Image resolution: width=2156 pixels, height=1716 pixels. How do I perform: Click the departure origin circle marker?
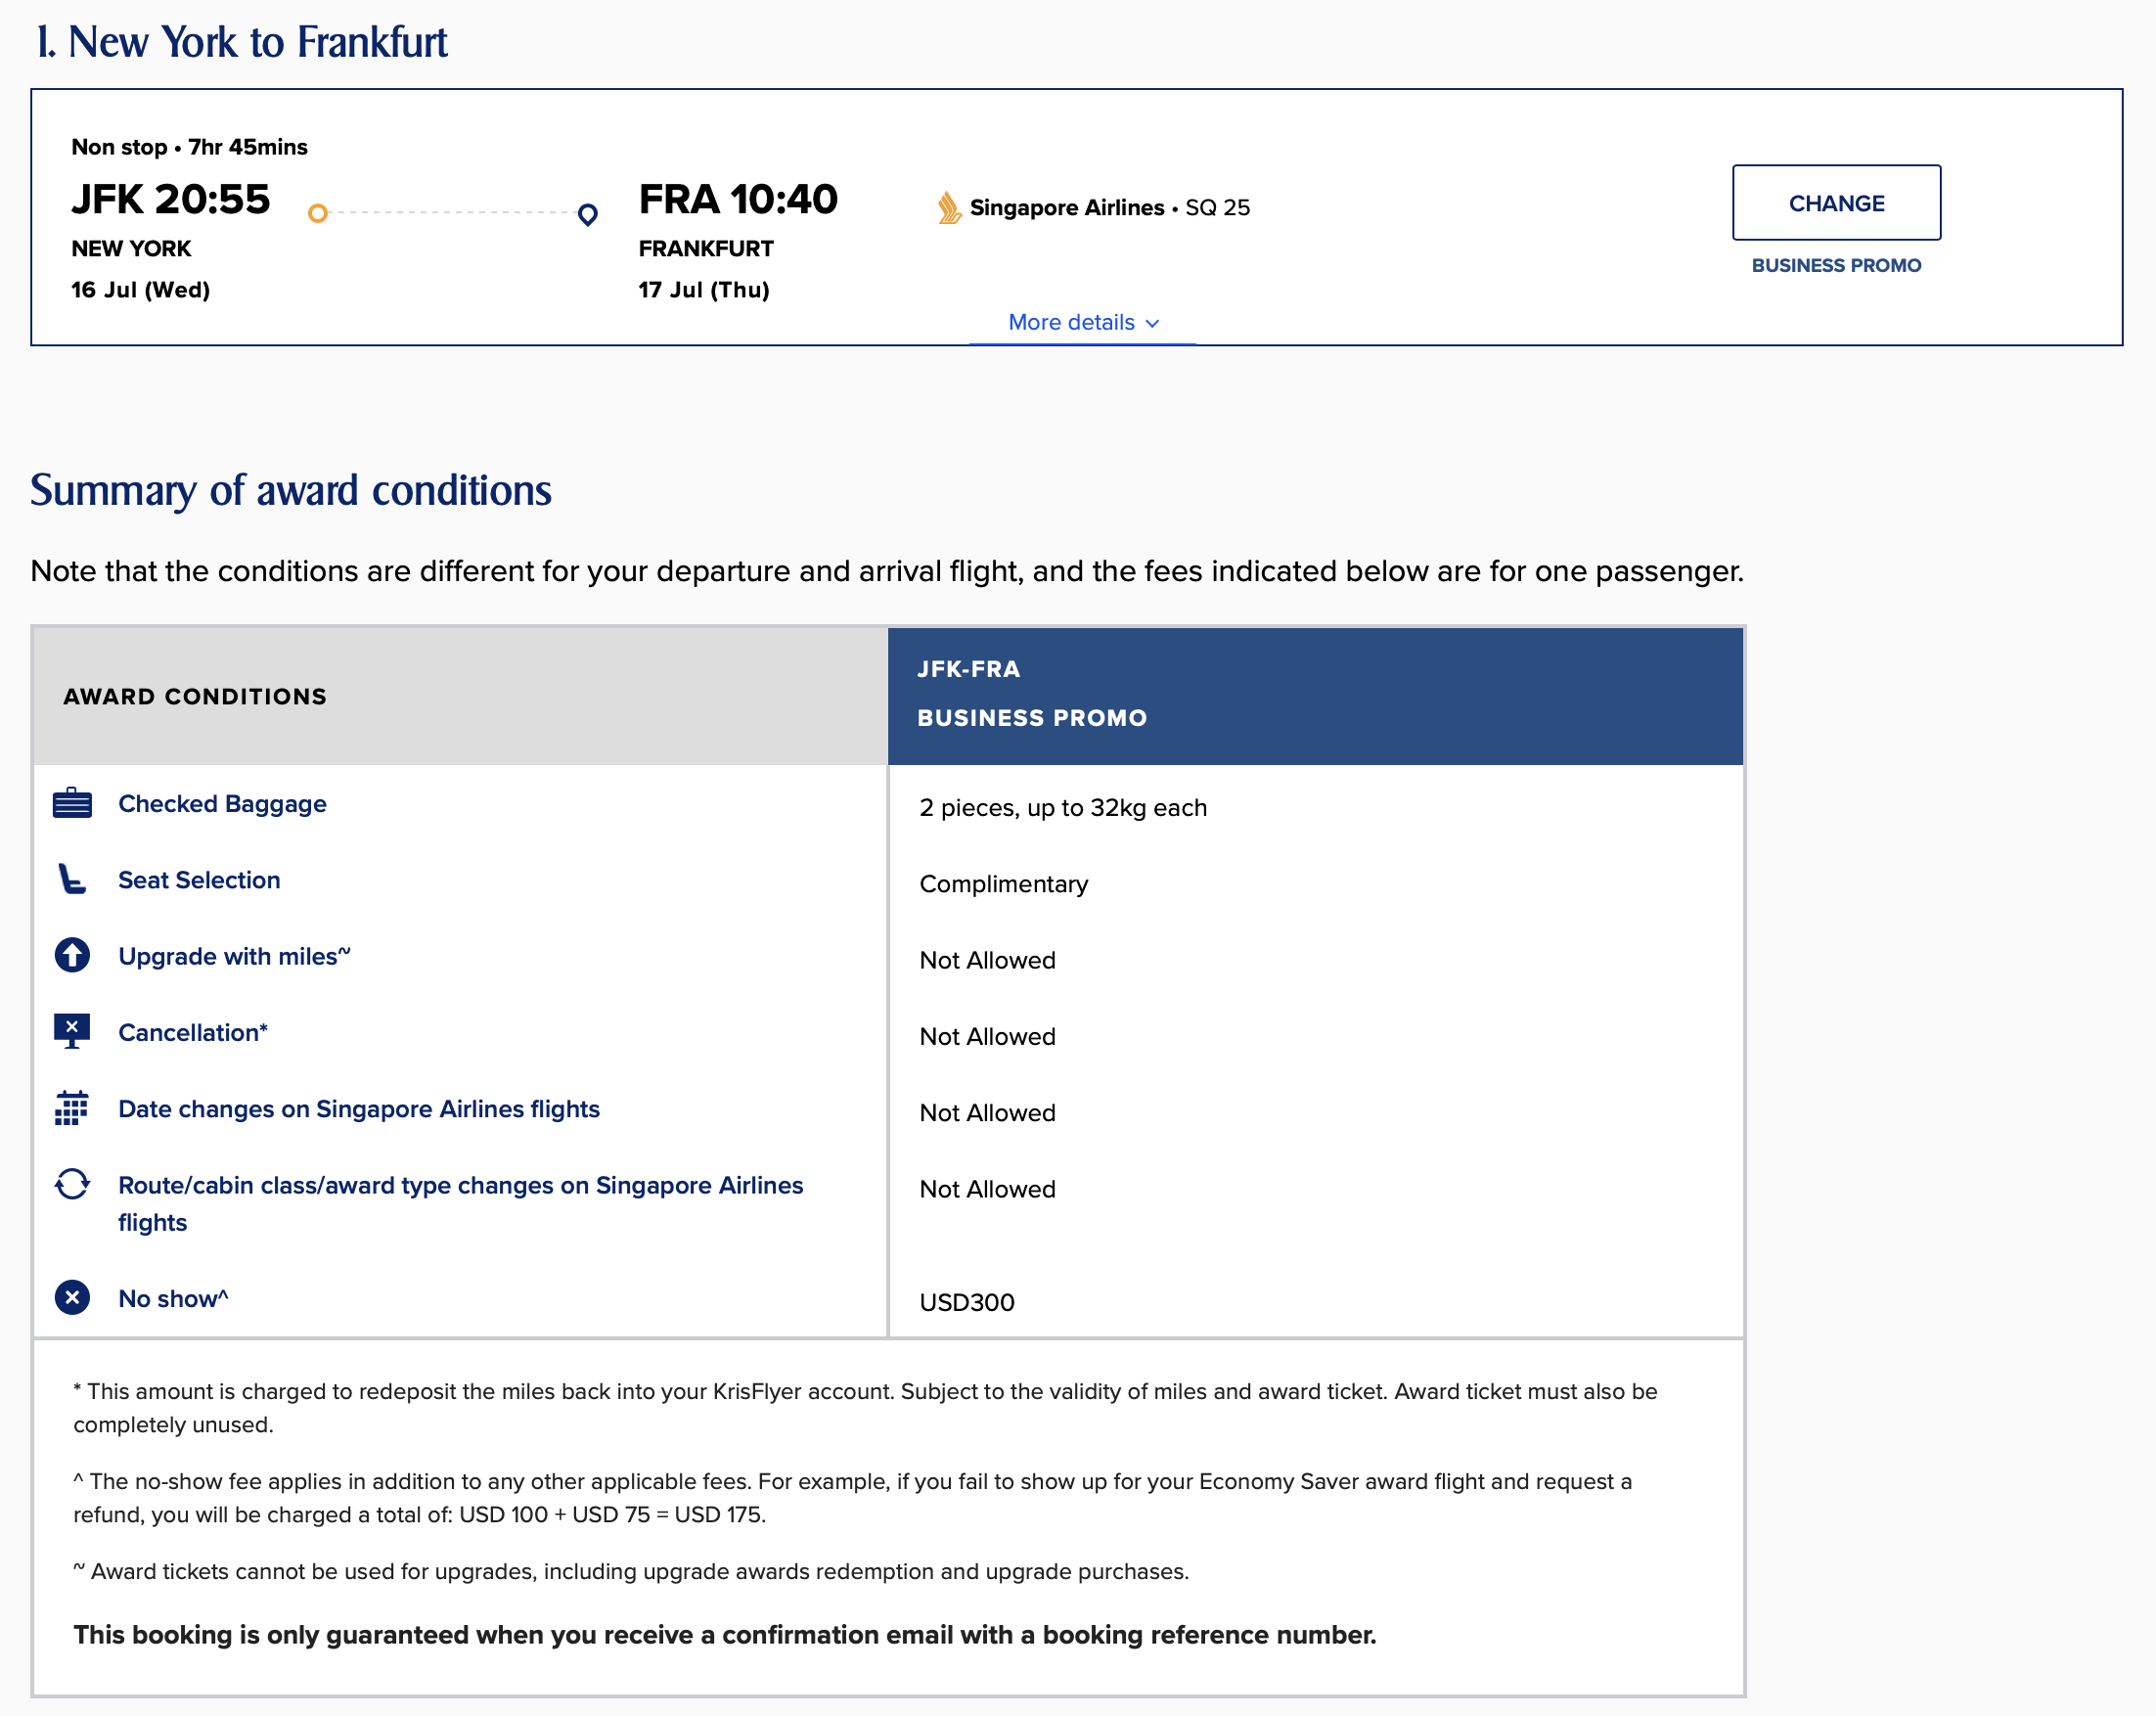pyautogui.click(x=318, y=213)
